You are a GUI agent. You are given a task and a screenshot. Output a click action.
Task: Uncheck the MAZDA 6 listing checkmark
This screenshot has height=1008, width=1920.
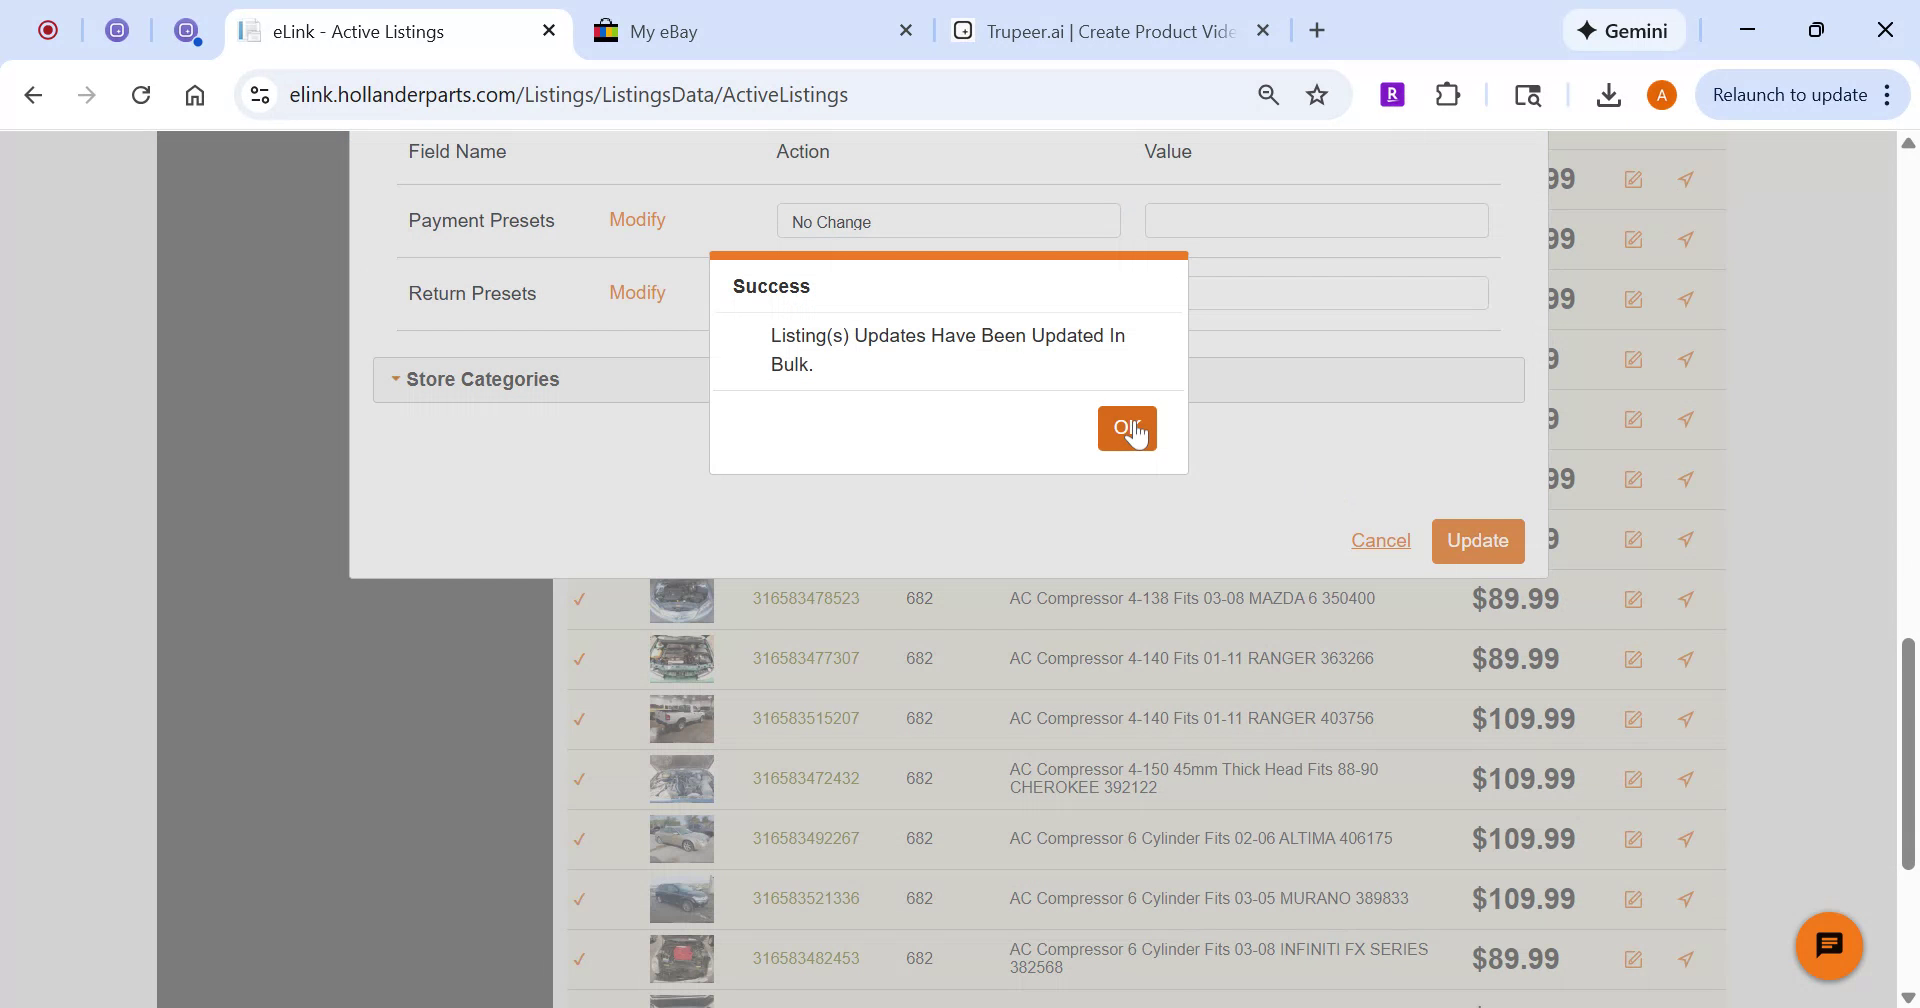pos(580,600)
